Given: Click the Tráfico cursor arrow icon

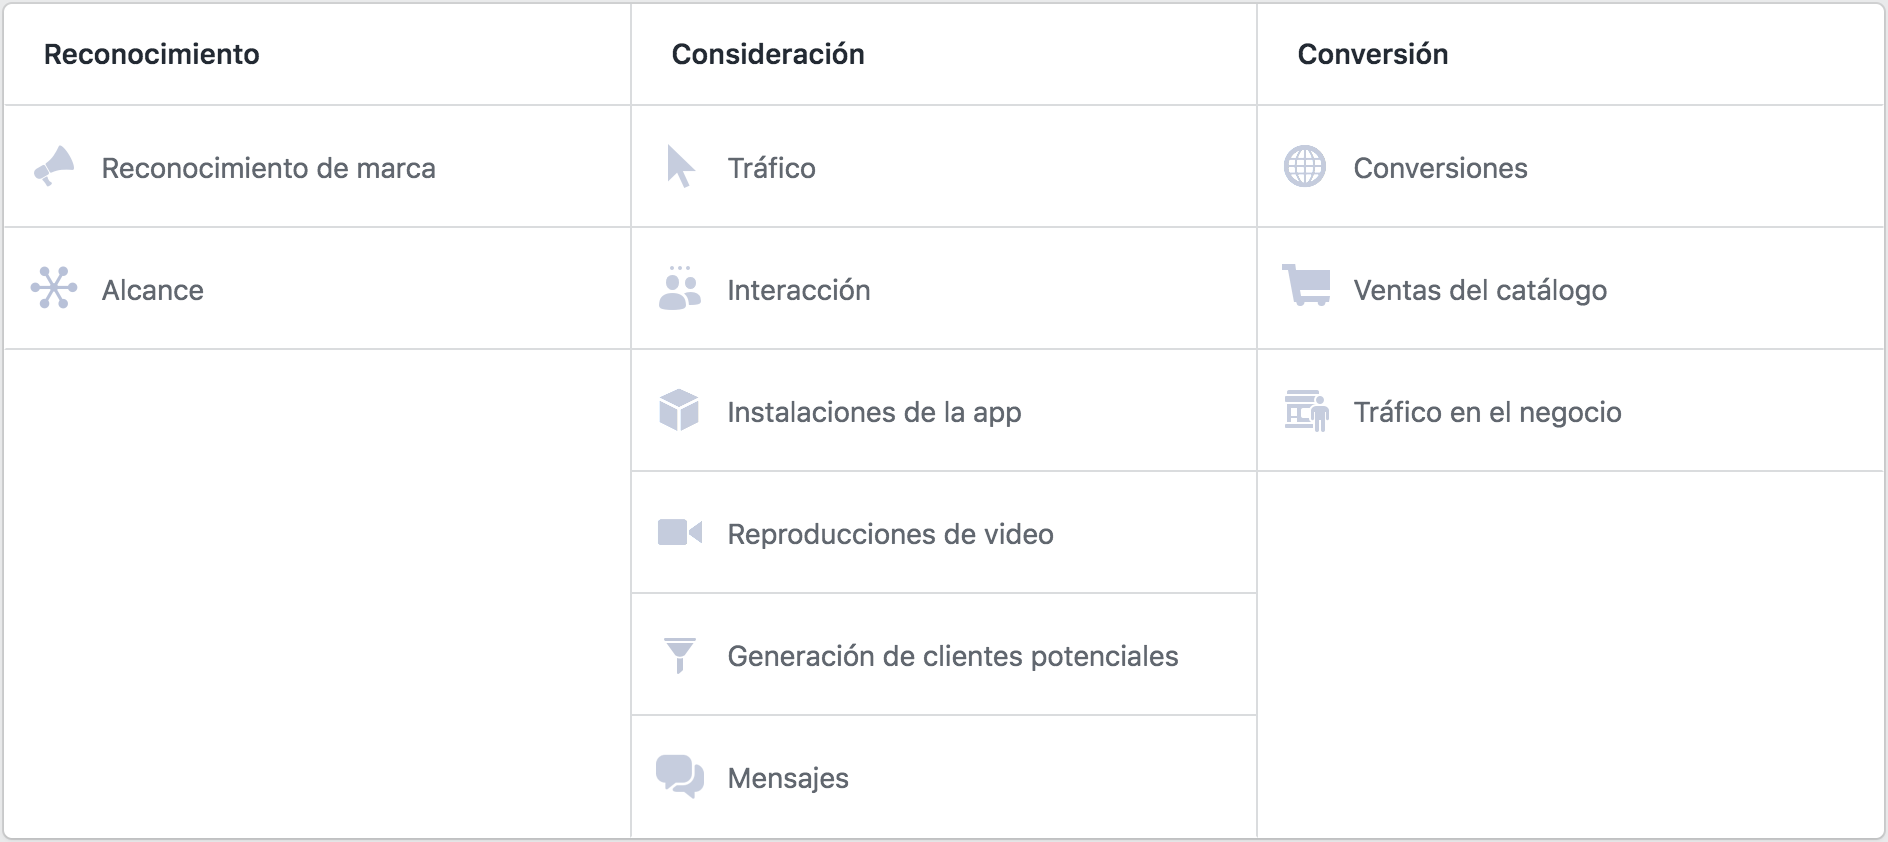Looking at the screenshot, I should pyautogui.click(x=680, y=166).
